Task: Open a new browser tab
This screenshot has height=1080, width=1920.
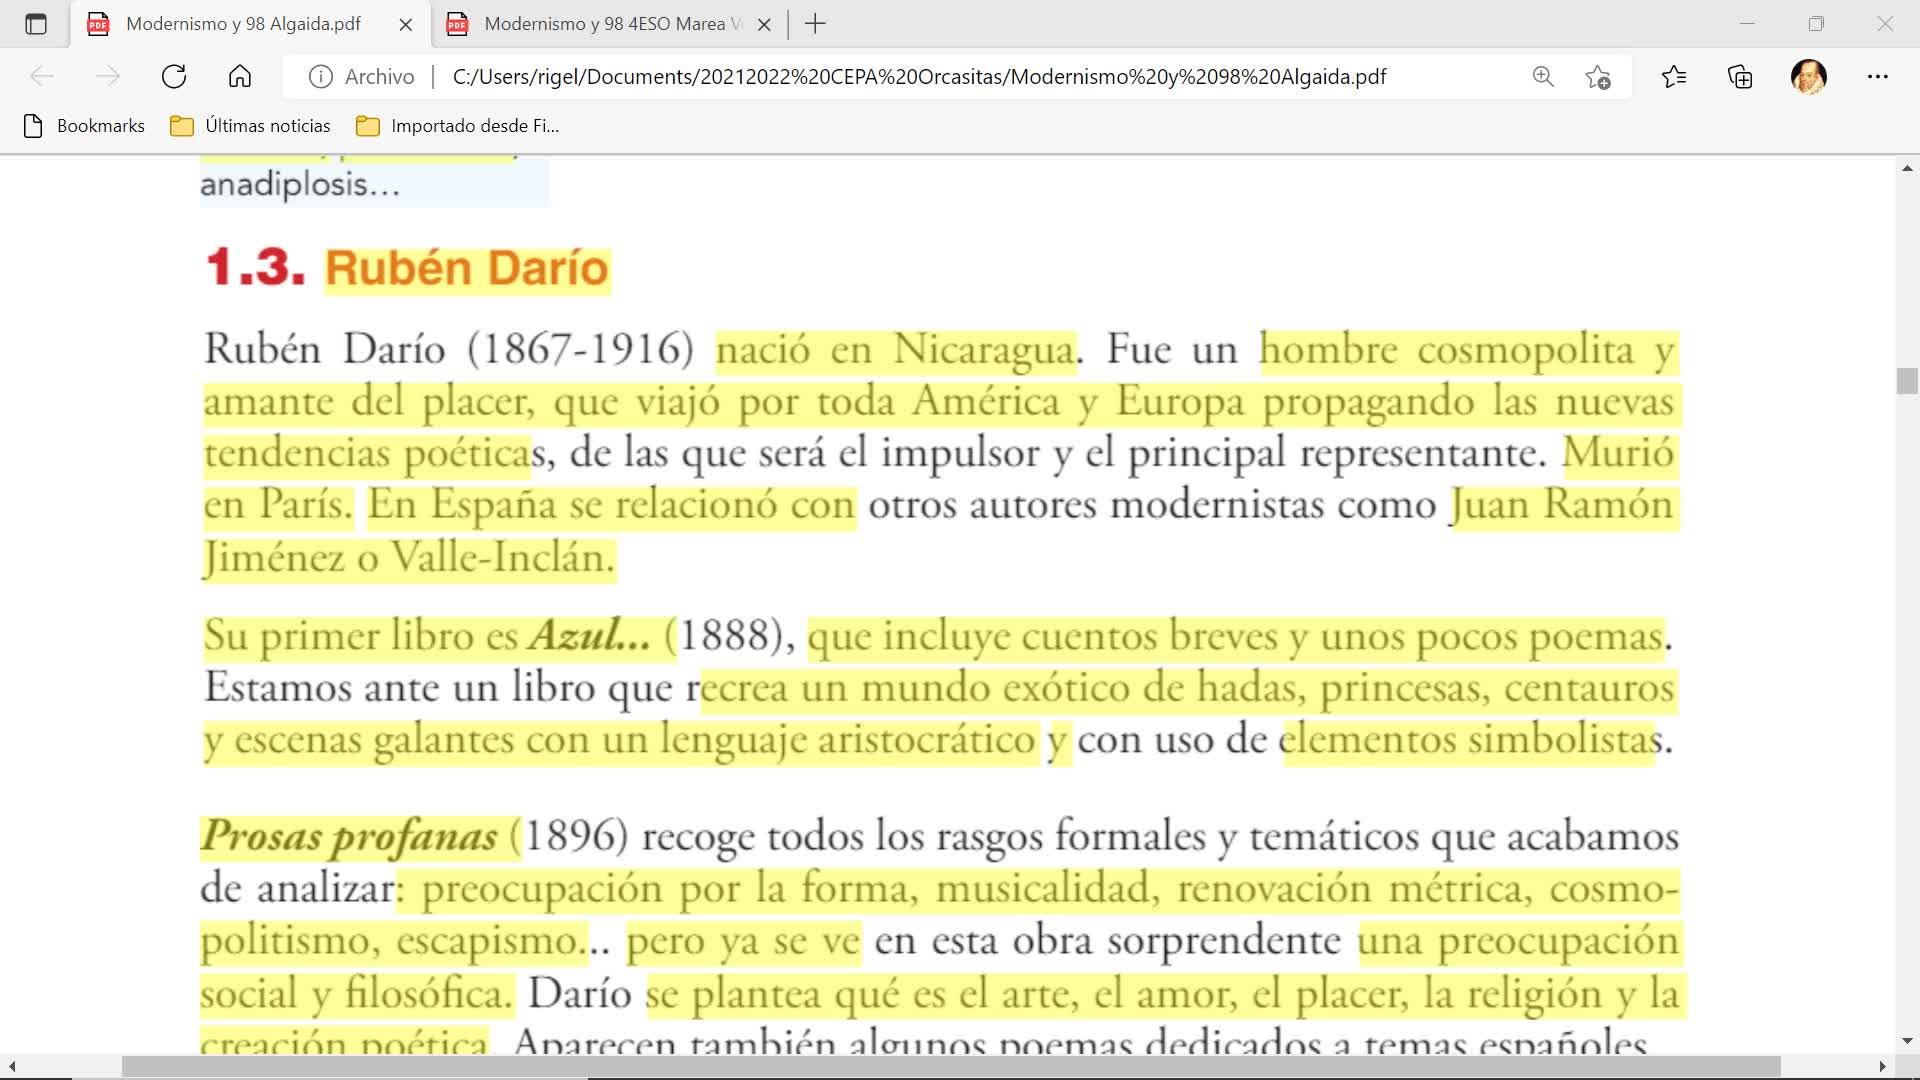Action: (x=815, y=24)
